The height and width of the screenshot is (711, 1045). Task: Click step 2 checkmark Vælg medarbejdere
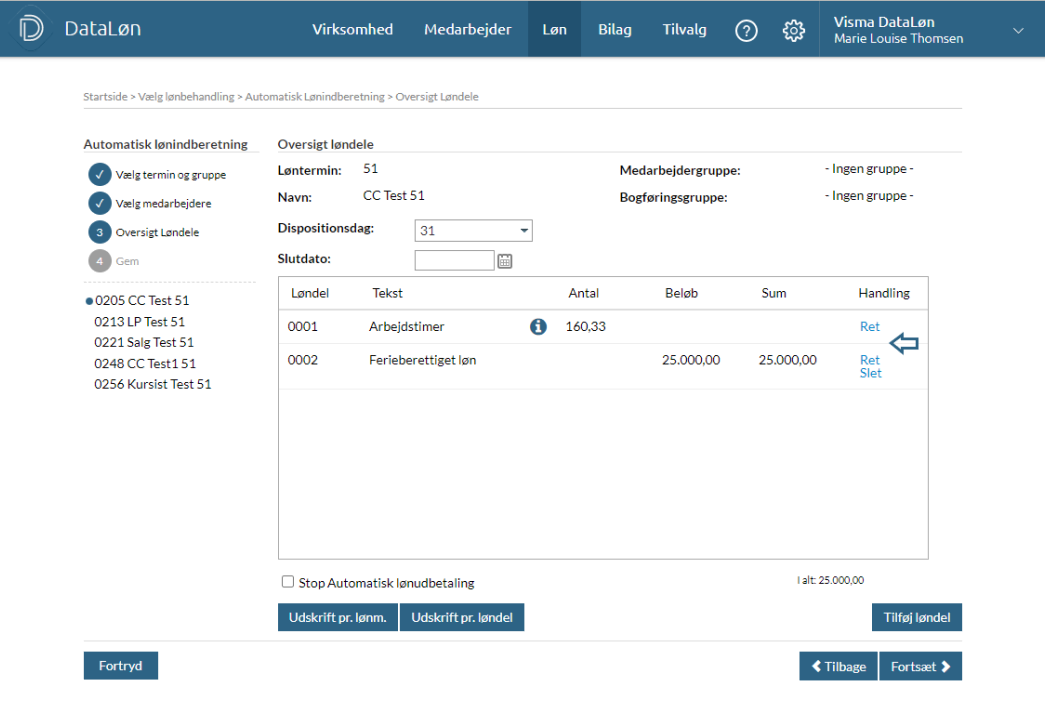click(x=99, y=203)
